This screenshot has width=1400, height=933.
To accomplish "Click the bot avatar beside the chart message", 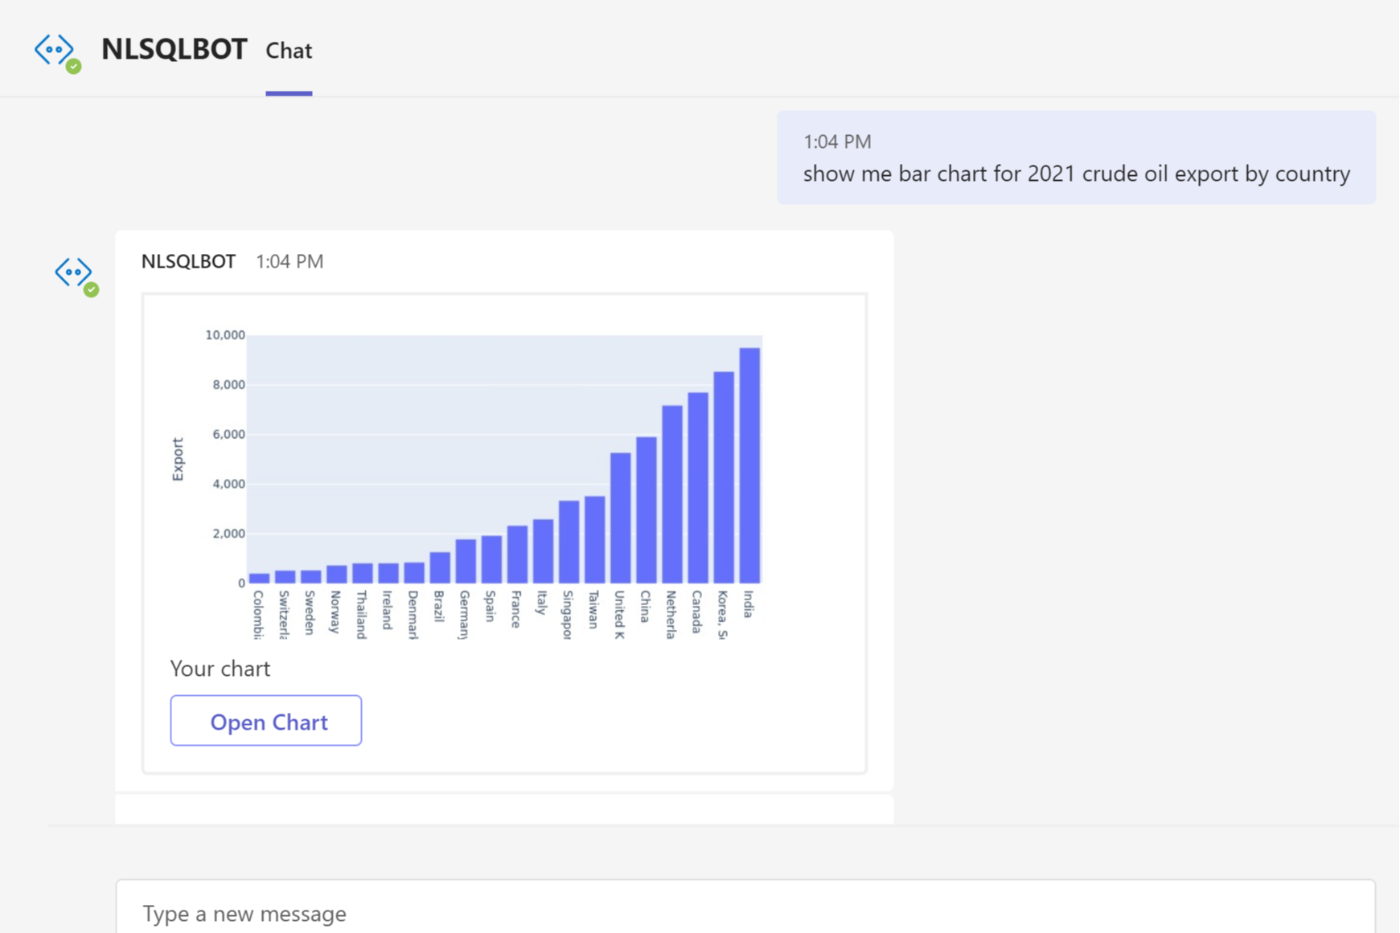I will tap(73, 272).
